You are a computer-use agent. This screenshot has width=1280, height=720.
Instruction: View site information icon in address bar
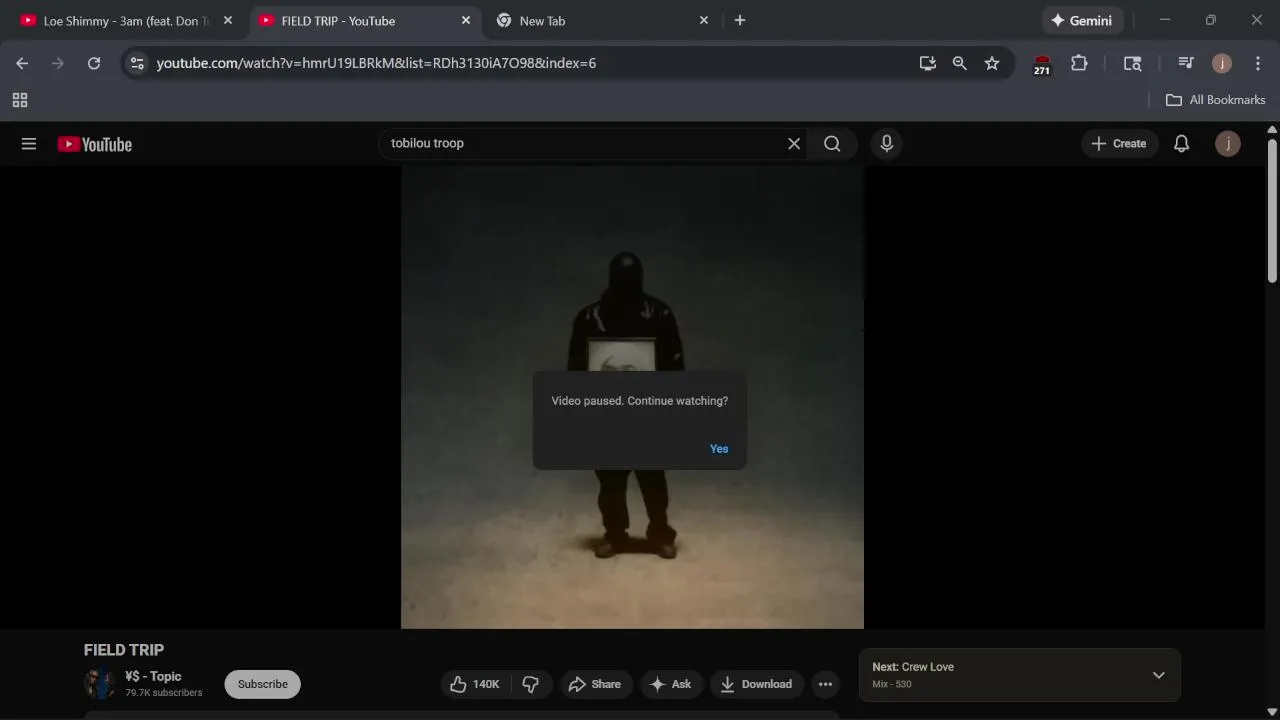point(137,63)
